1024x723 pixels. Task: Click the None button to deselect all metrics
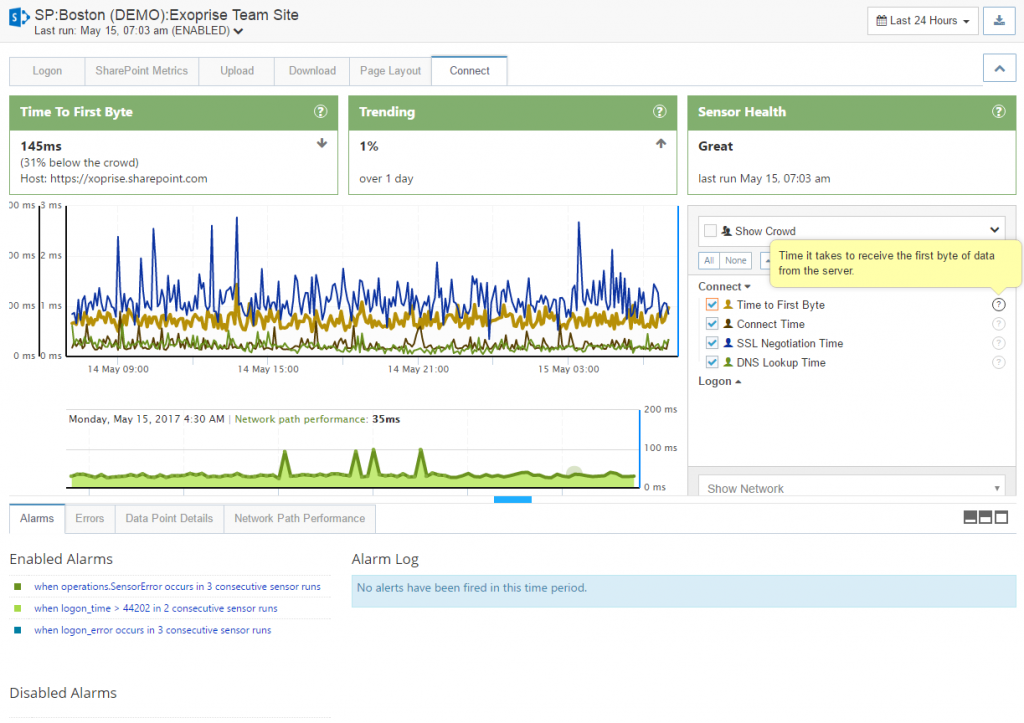click(736, 260)
